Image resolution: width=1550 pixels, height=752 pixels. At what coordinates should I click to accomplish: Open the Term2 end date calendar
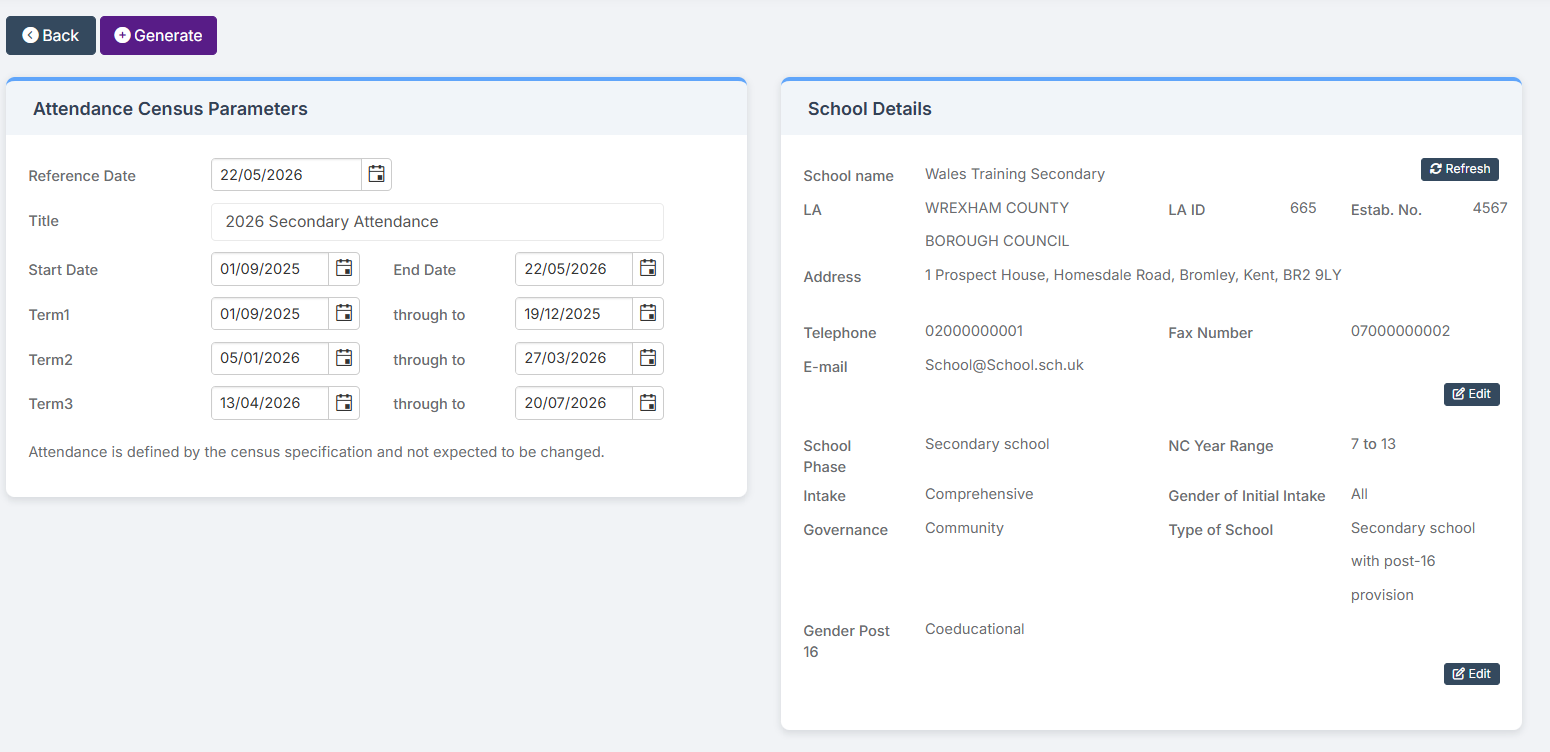pyautogui.click(x=648, y=358)
